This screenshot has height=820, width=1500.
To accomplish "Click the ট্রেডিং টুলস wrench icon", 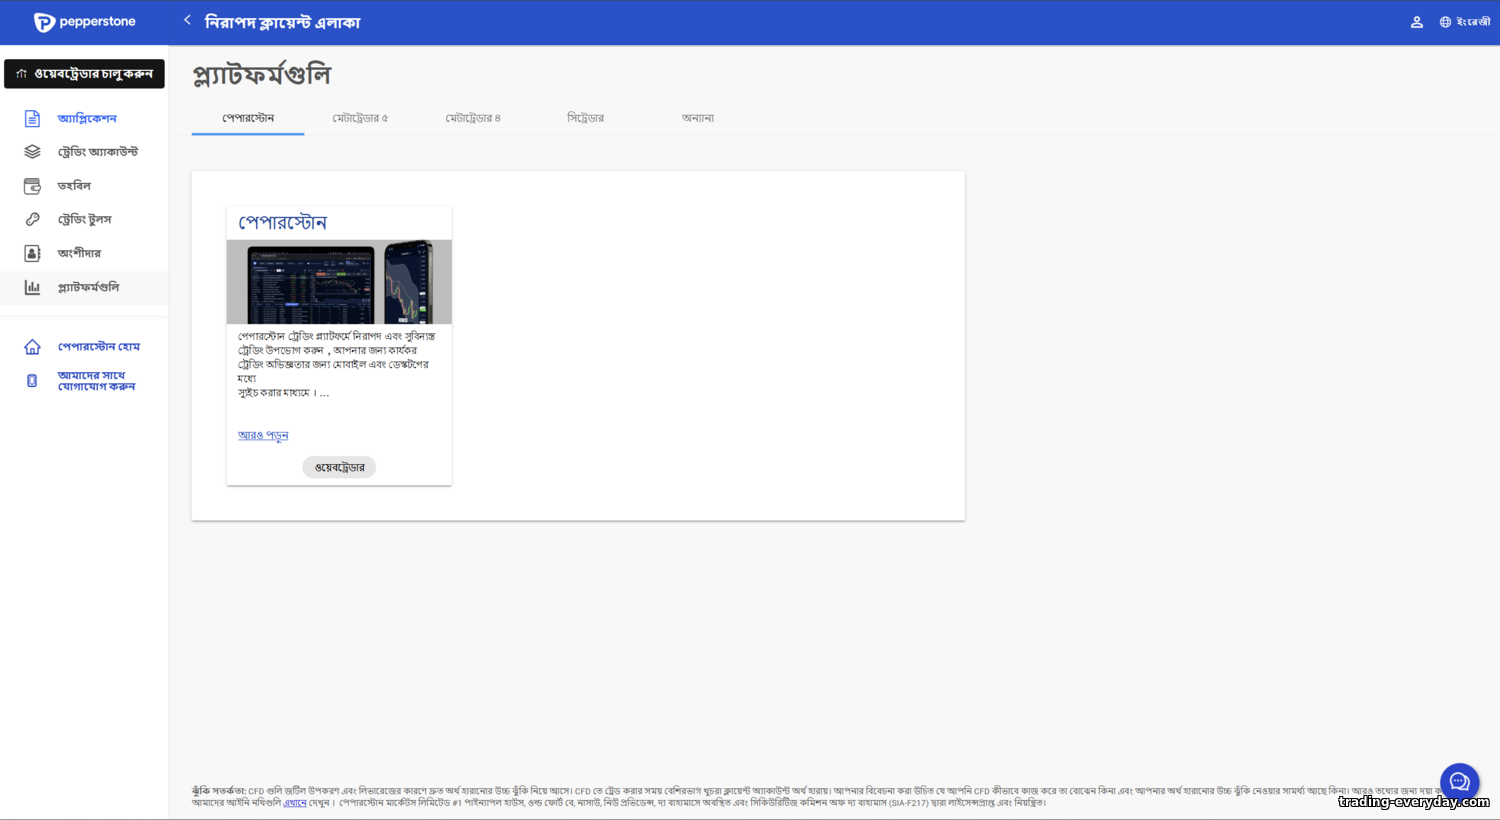I will click(32, 219).
